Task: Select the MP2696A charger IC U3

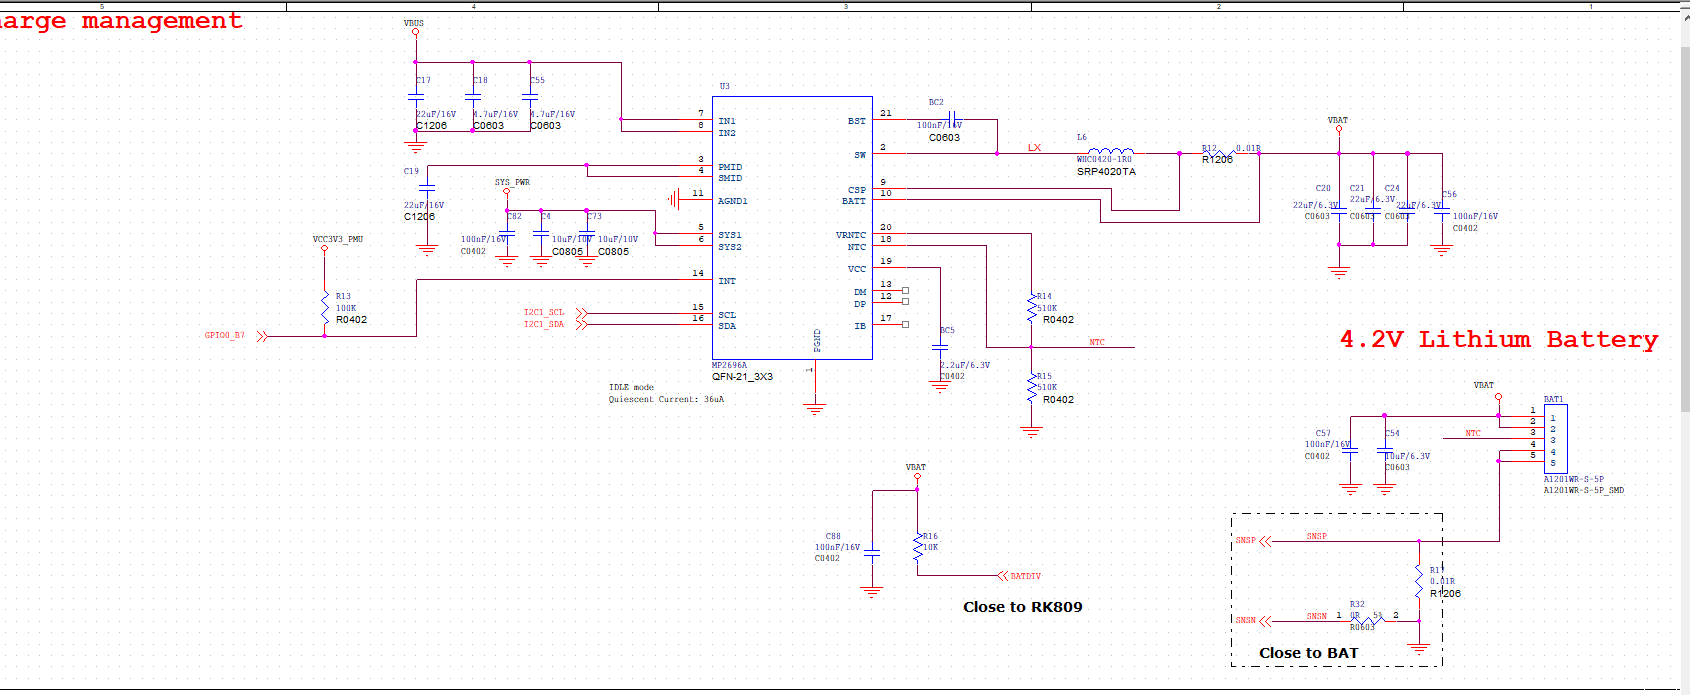Action: [791, 228]
